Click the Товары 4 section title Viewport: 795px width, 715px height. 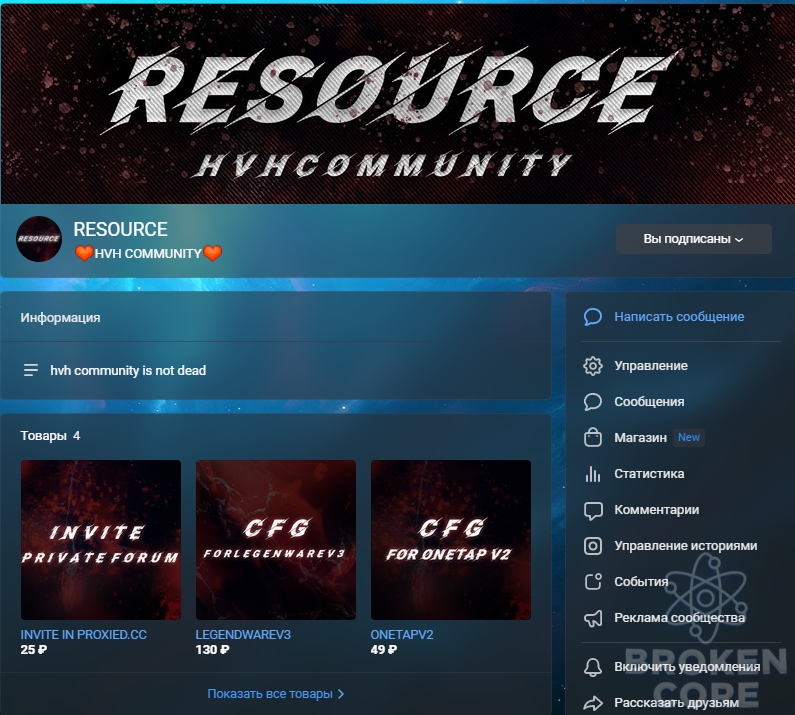[50, 436]
